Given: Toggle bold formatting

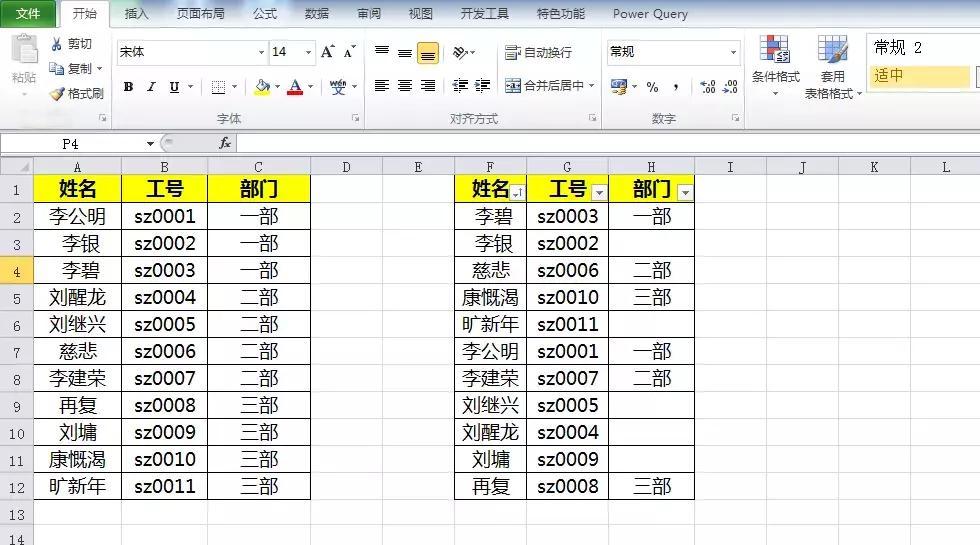Looking at the screenshot, I should (128, 87).
